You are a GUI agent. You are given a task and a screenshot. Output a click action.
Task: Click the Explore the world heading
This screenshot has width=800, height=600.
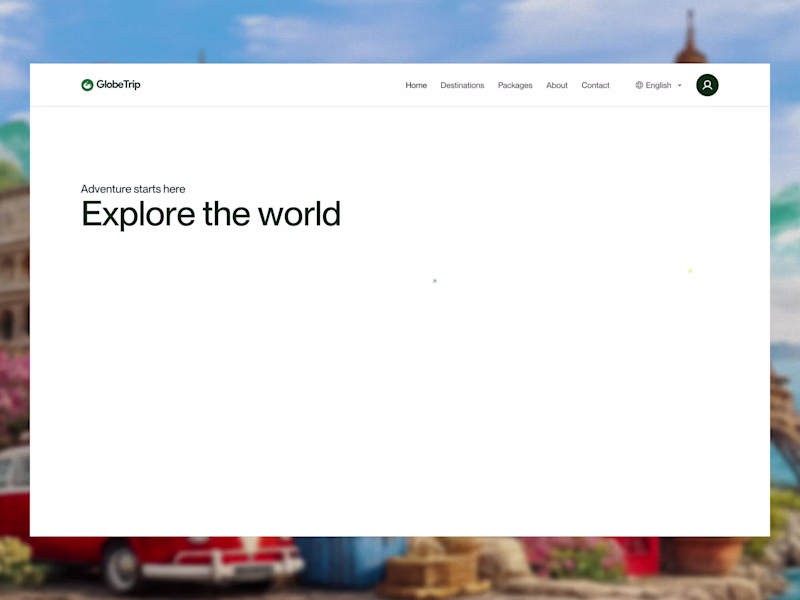click(x=211, y=213)
